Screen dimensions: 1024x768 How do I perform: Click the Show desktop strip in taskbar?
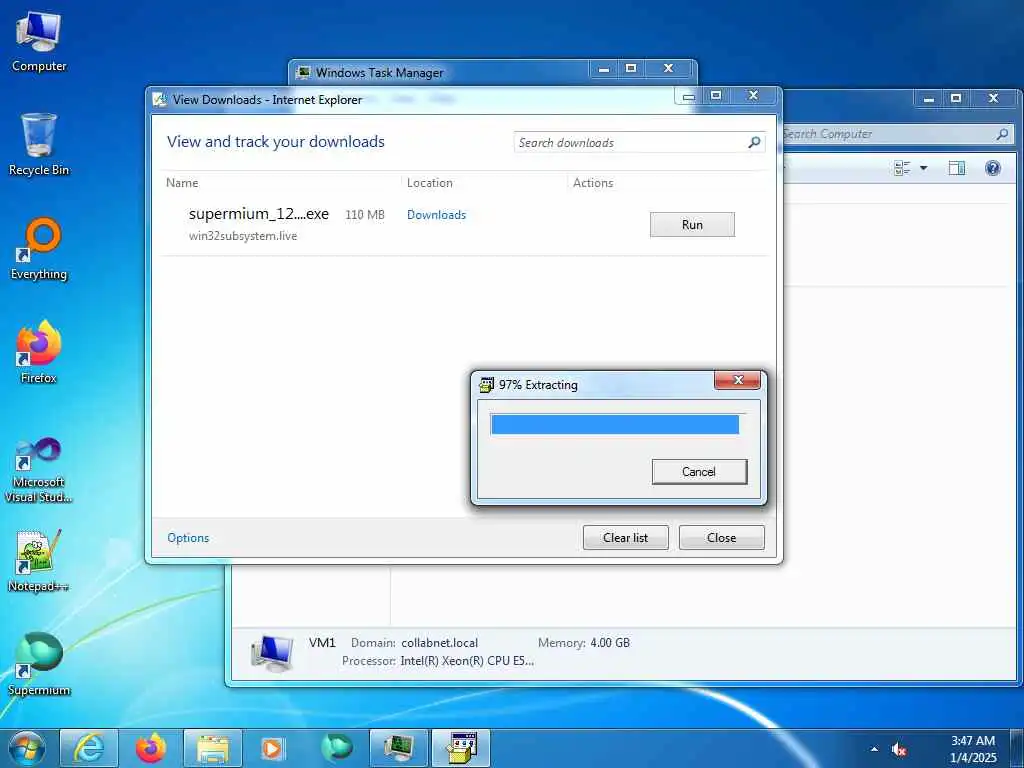(x=1017, y=748)
